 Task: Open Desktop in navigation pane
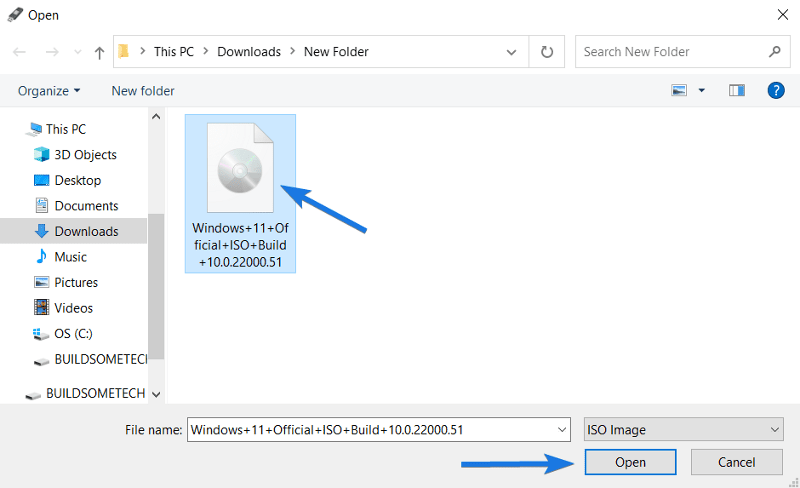pos(78,180)
